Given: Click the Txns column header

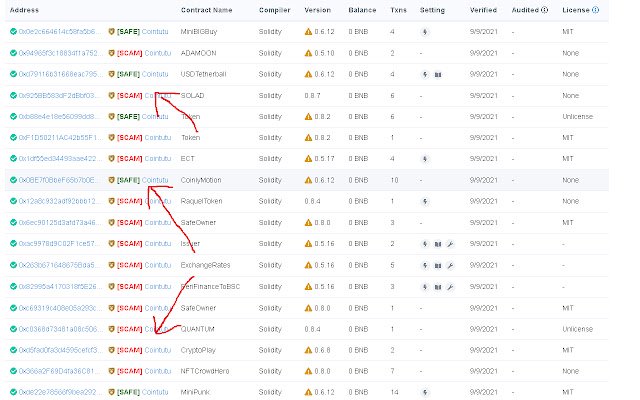Looking at the screenshot, I should tap(398, 10).
